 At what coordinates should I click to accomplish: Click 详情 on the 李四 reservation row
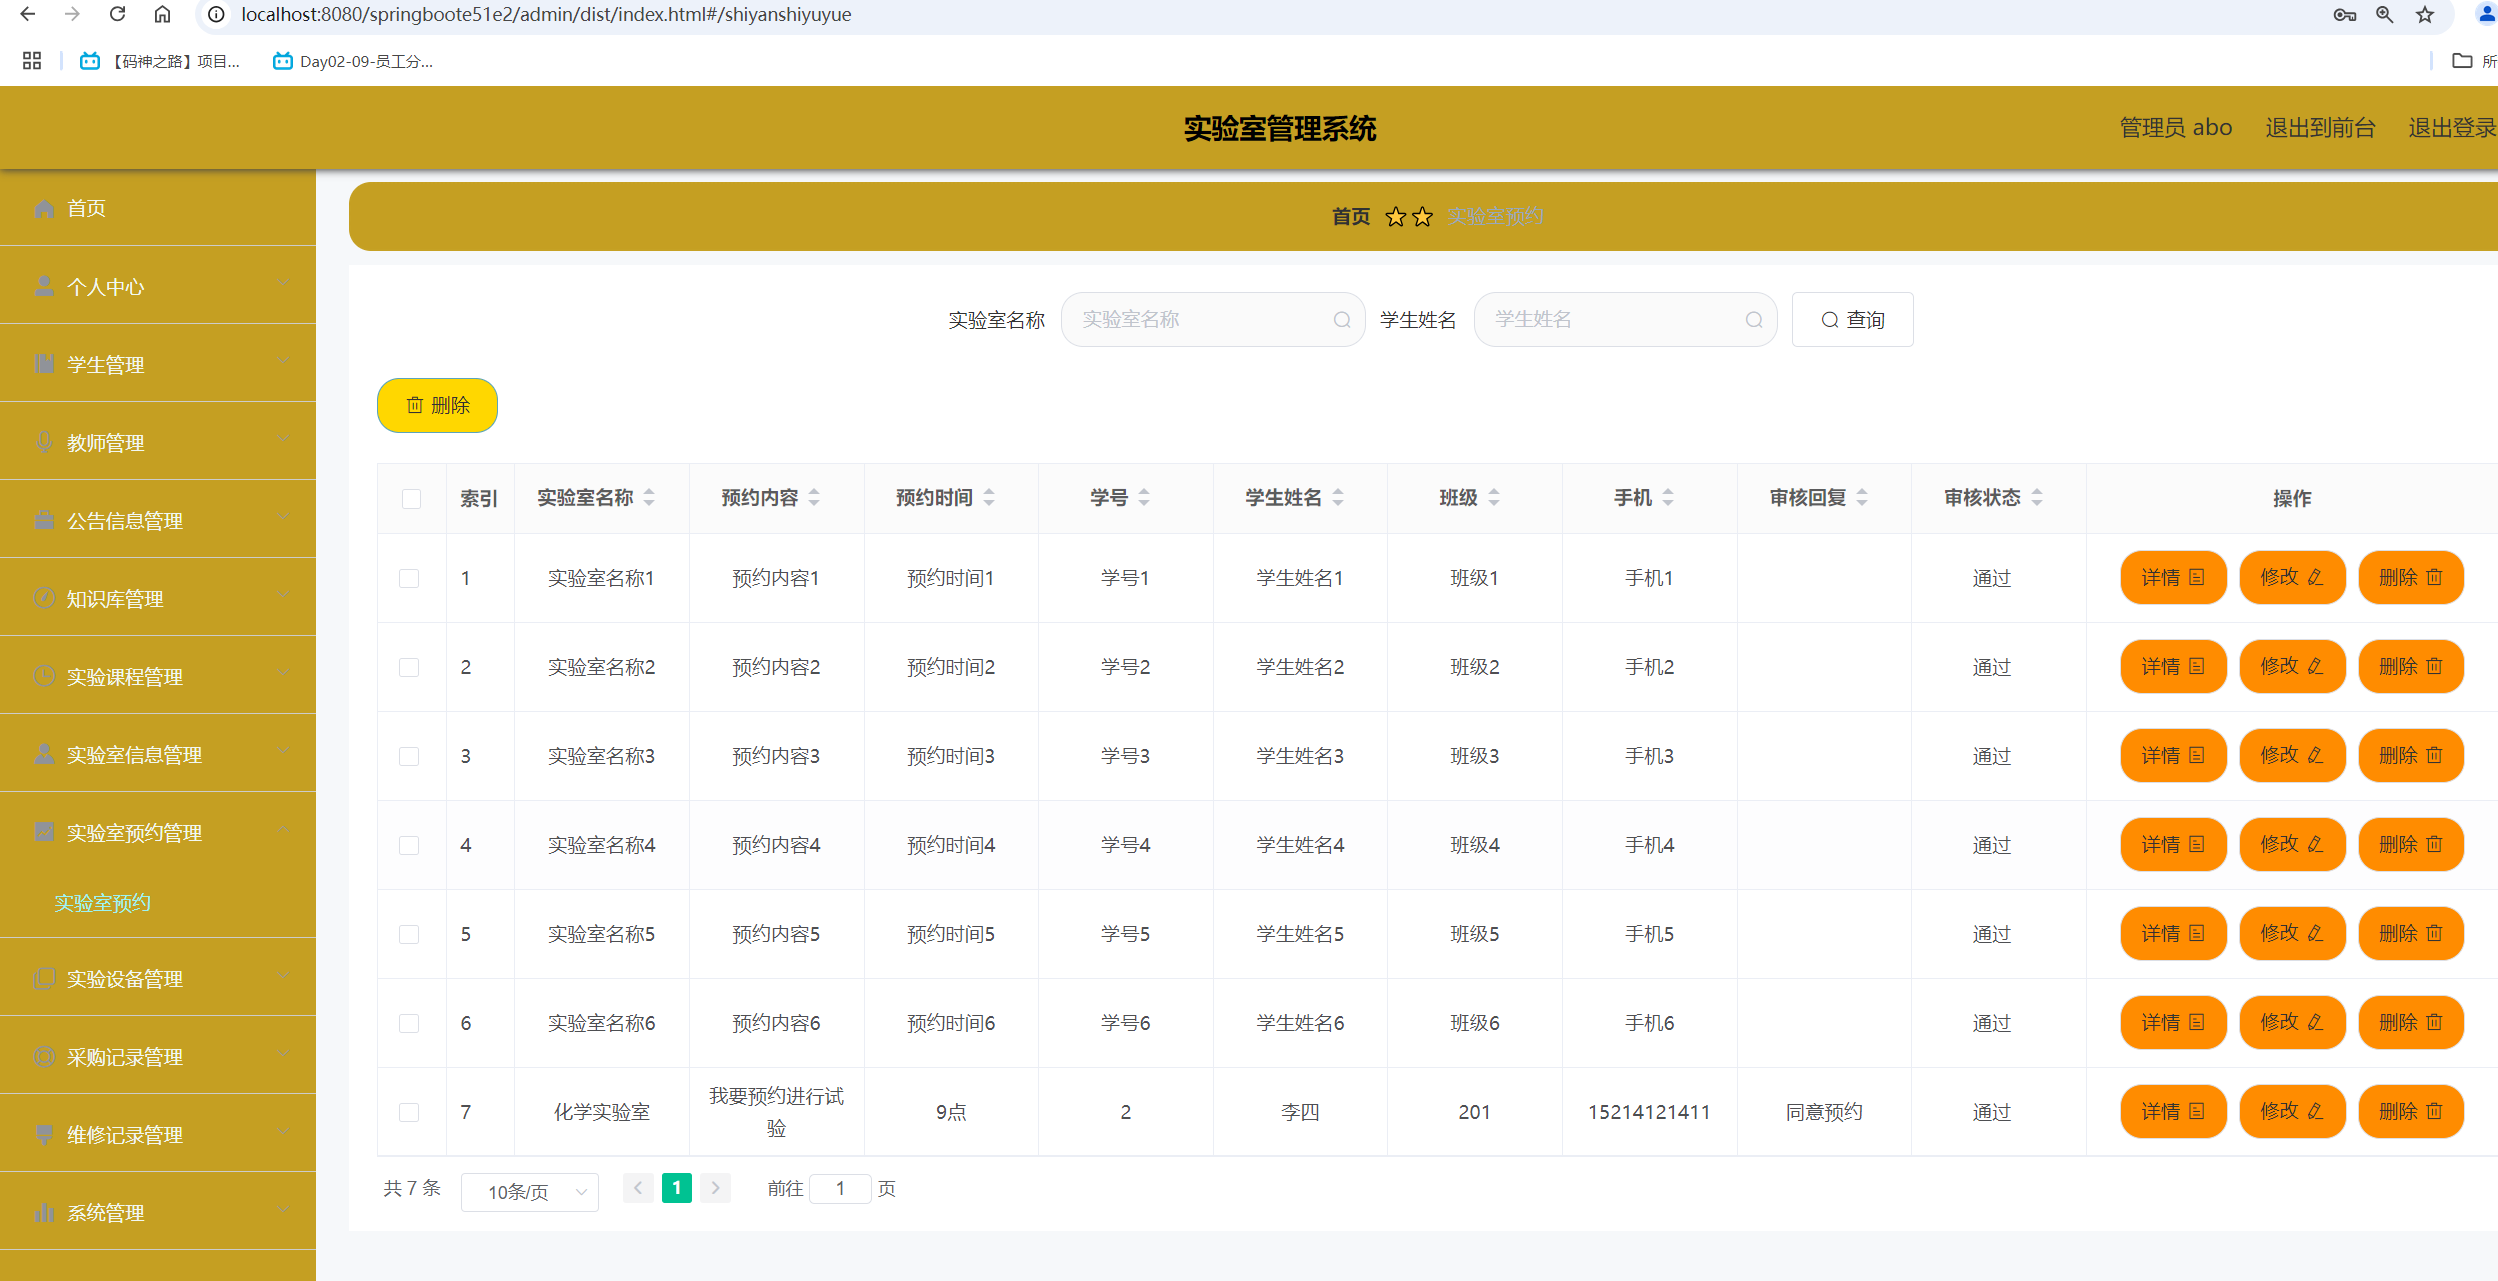(x=2172, y=1110)
